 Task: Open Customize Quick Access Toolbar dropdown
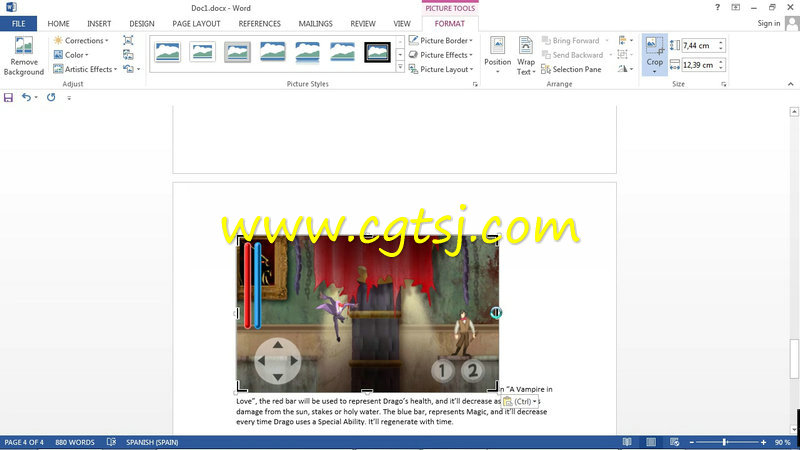point(69,98)
